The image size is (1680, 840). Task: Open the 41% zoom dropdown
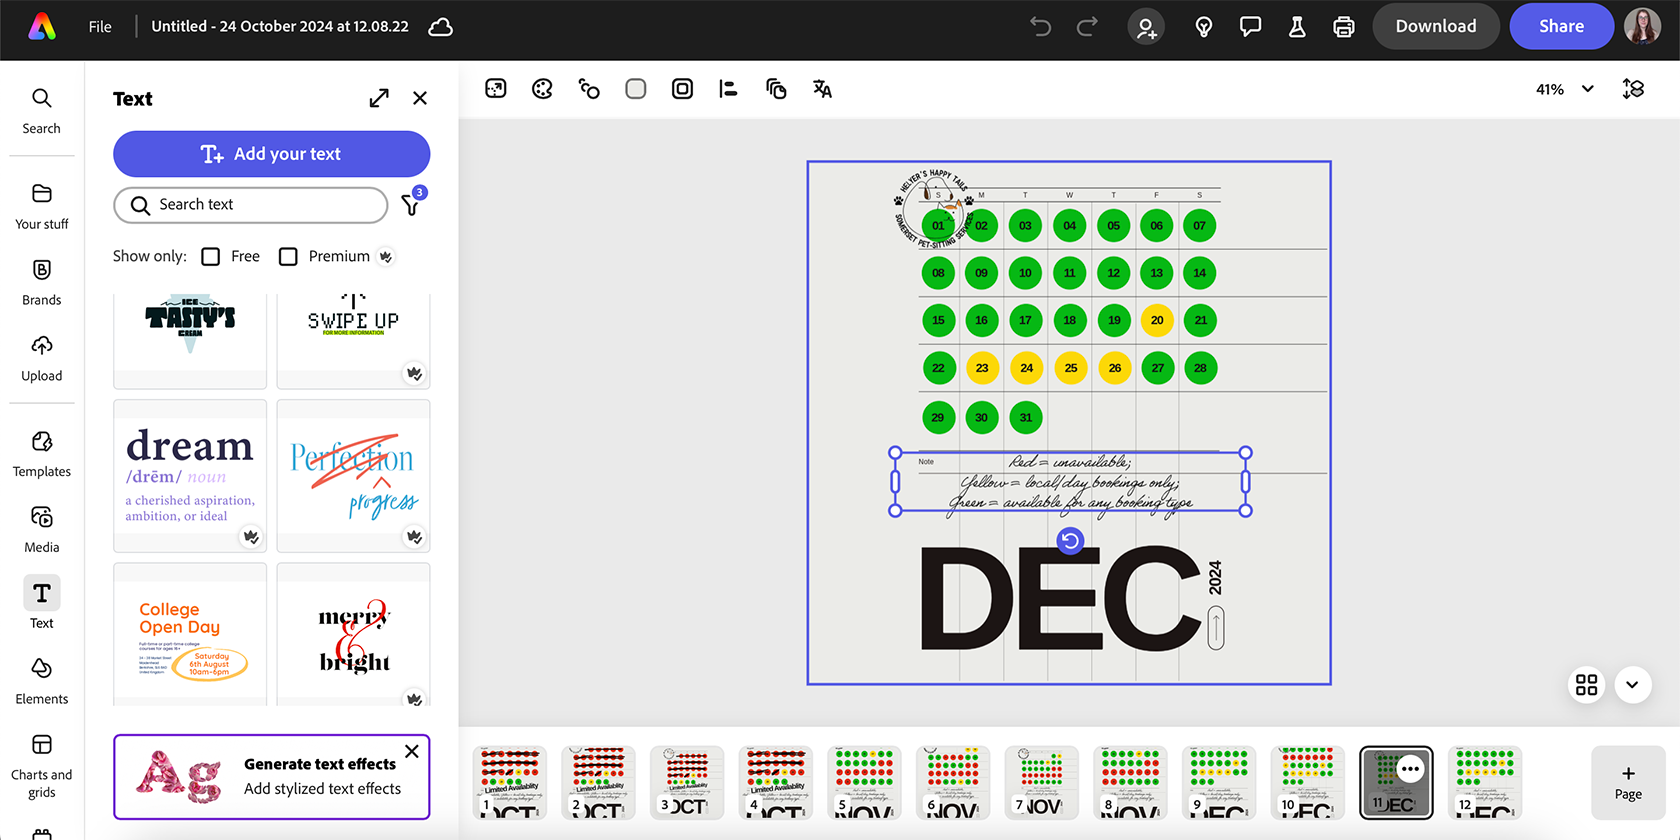pos(1565,89)
